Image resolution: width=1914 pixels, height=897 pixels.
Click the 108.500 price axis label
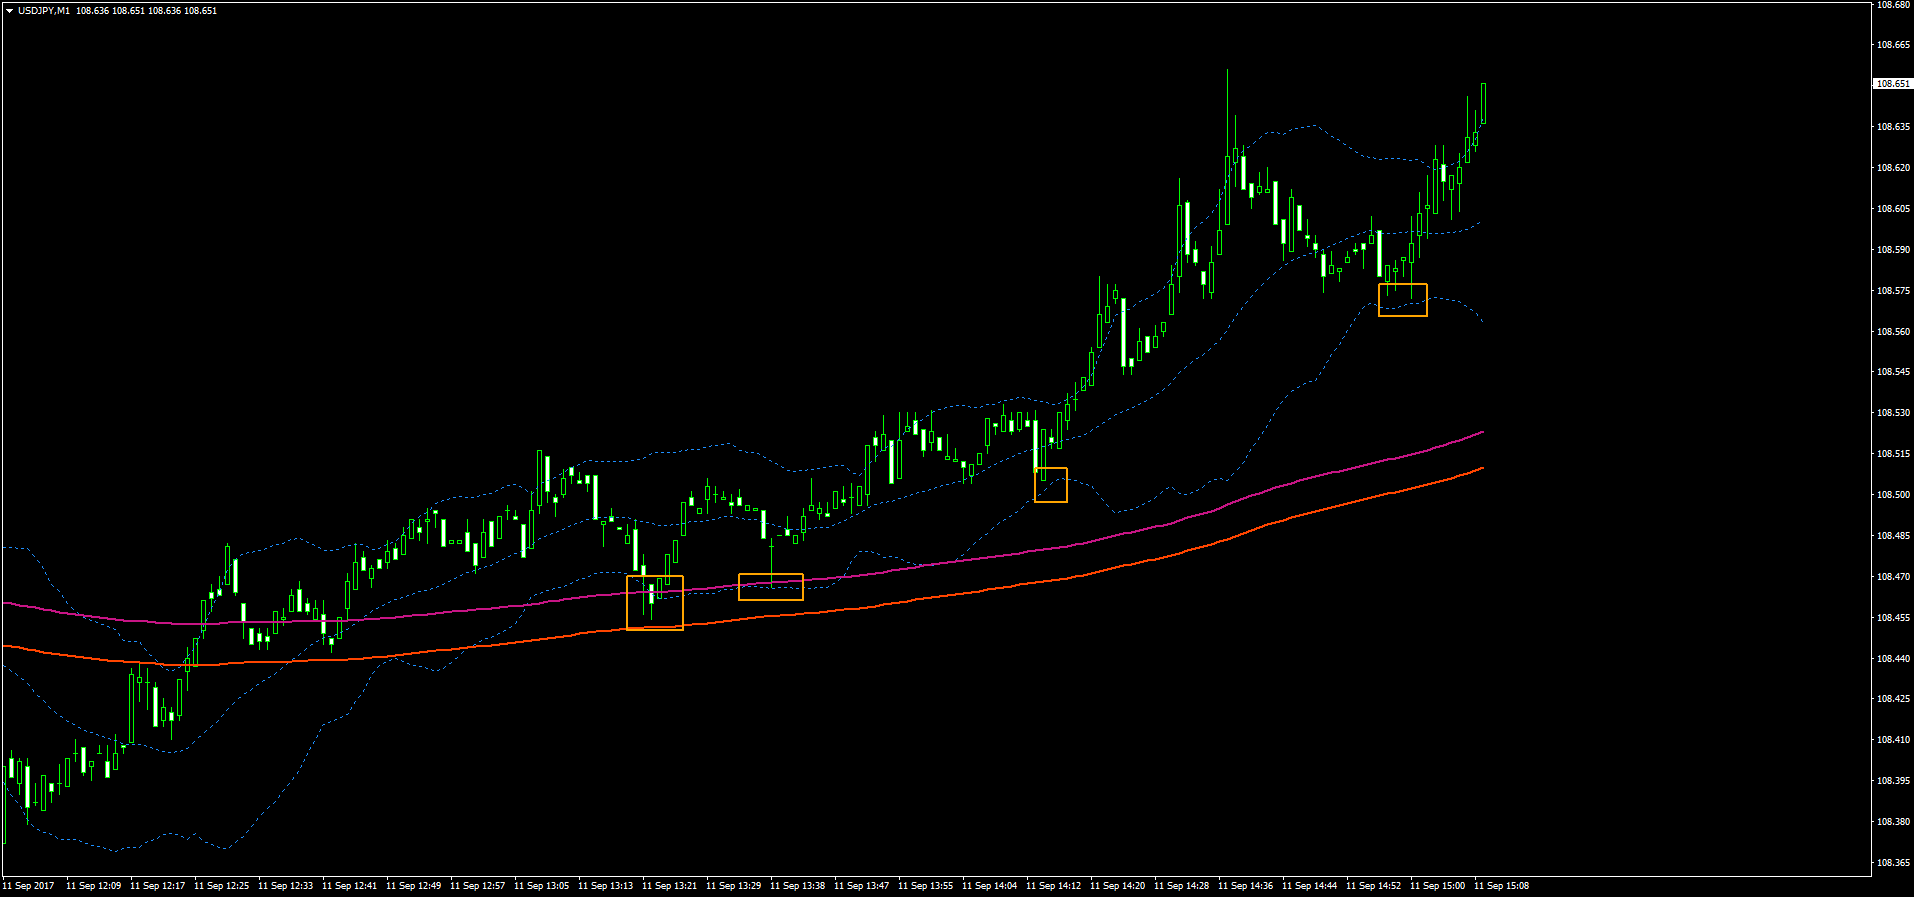click(x=1894, y=495)
